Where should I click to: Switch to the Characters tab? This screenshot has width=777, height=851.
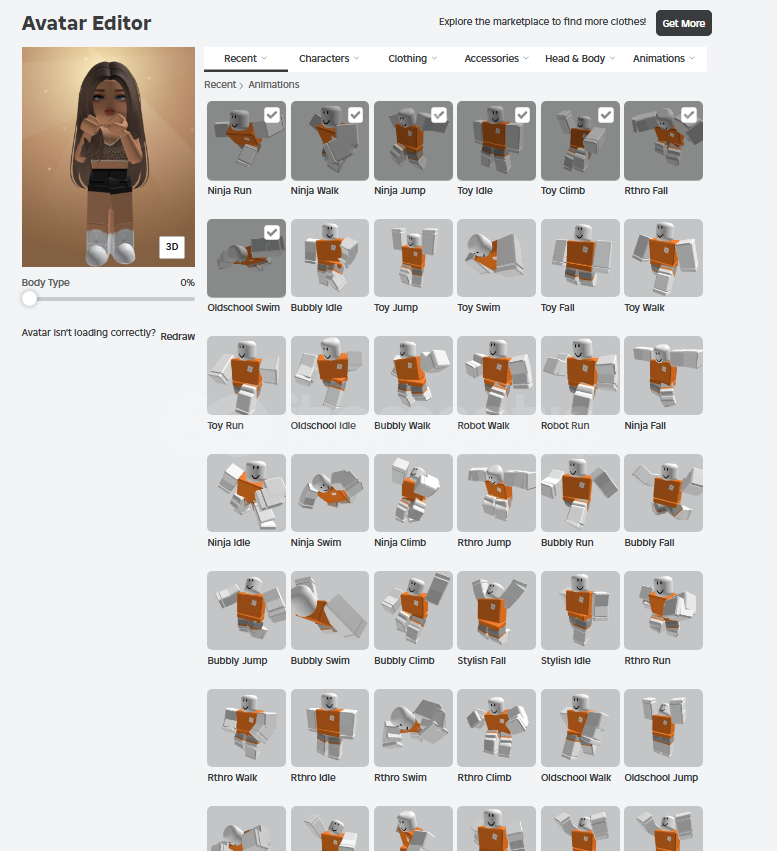pos(329,59)
